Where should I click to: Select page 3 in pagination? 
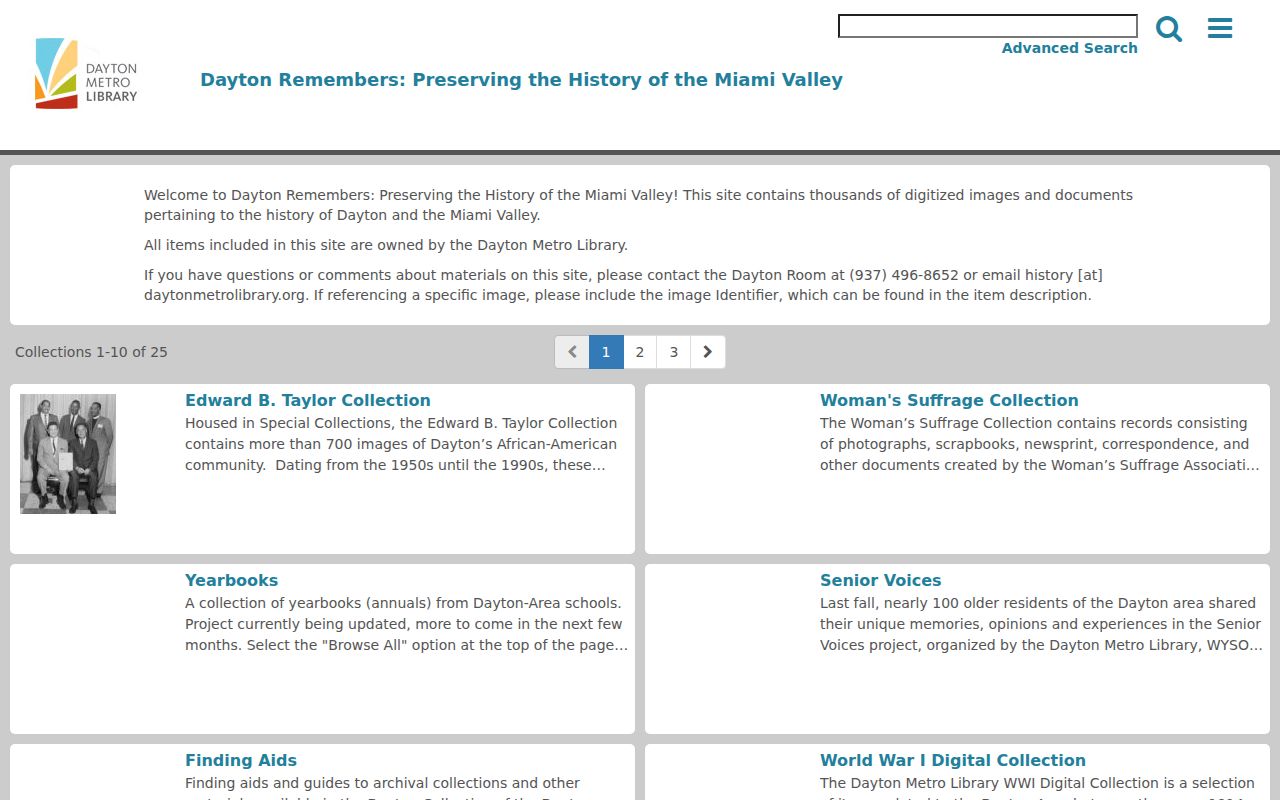point(674,352)
